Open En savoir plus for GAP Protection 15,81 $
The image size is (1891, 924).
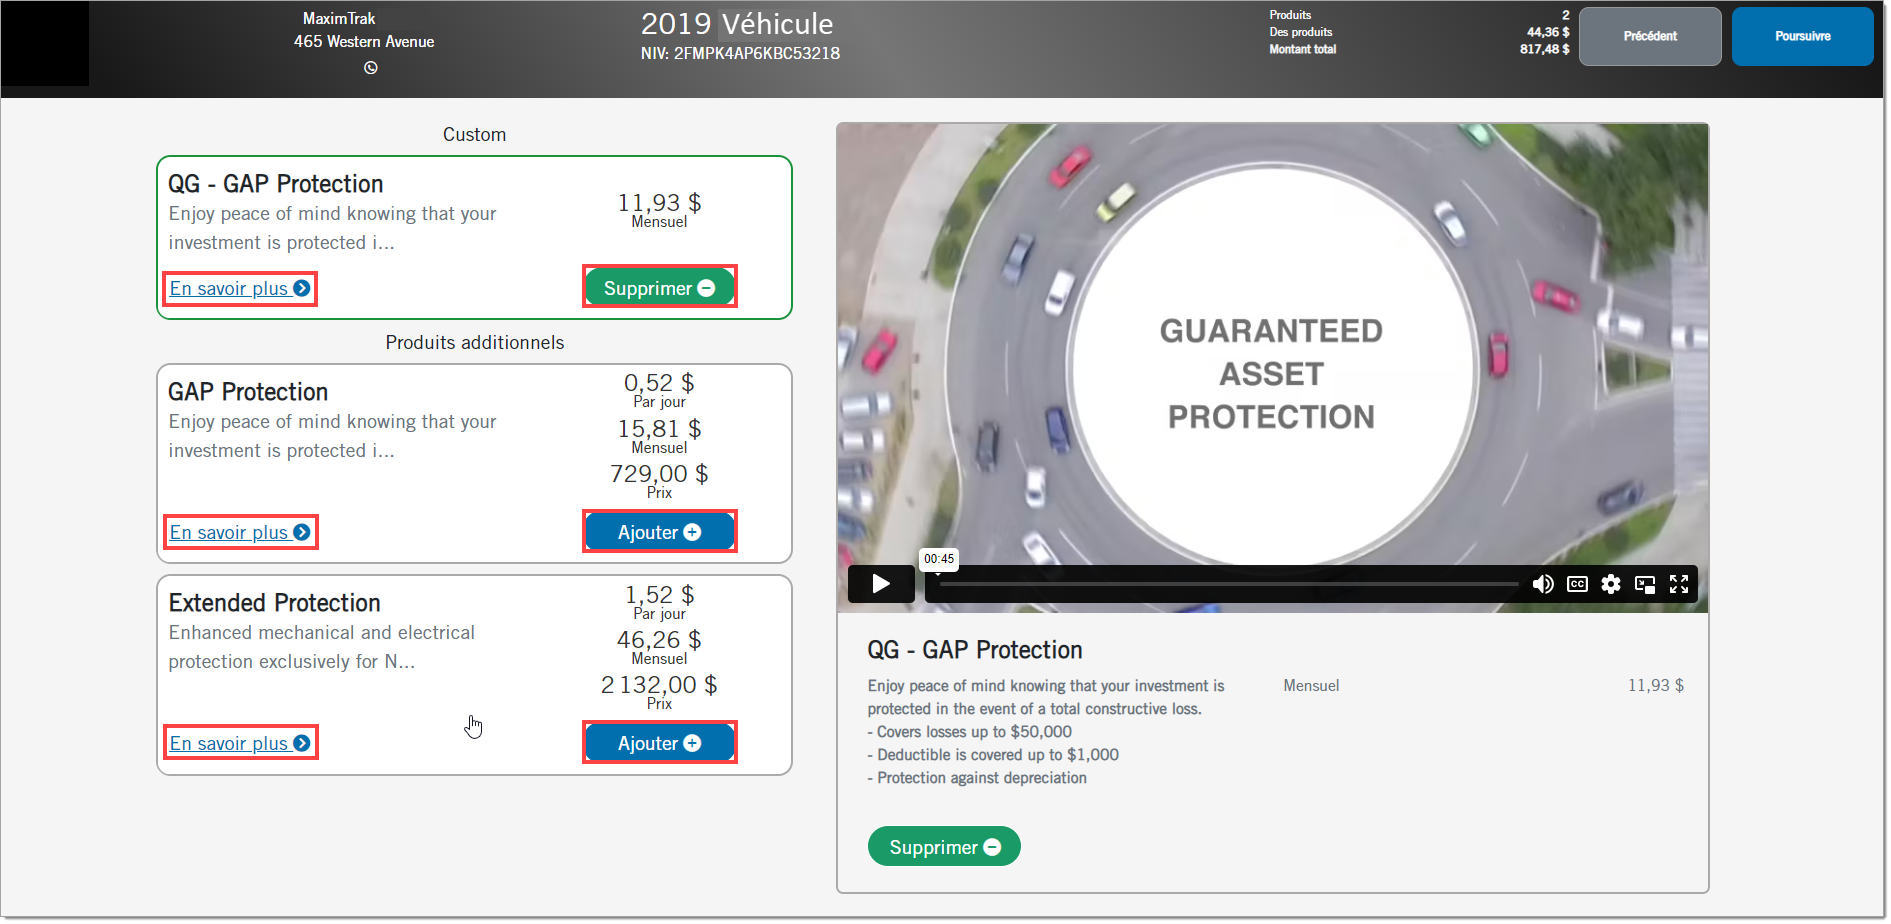240,533
